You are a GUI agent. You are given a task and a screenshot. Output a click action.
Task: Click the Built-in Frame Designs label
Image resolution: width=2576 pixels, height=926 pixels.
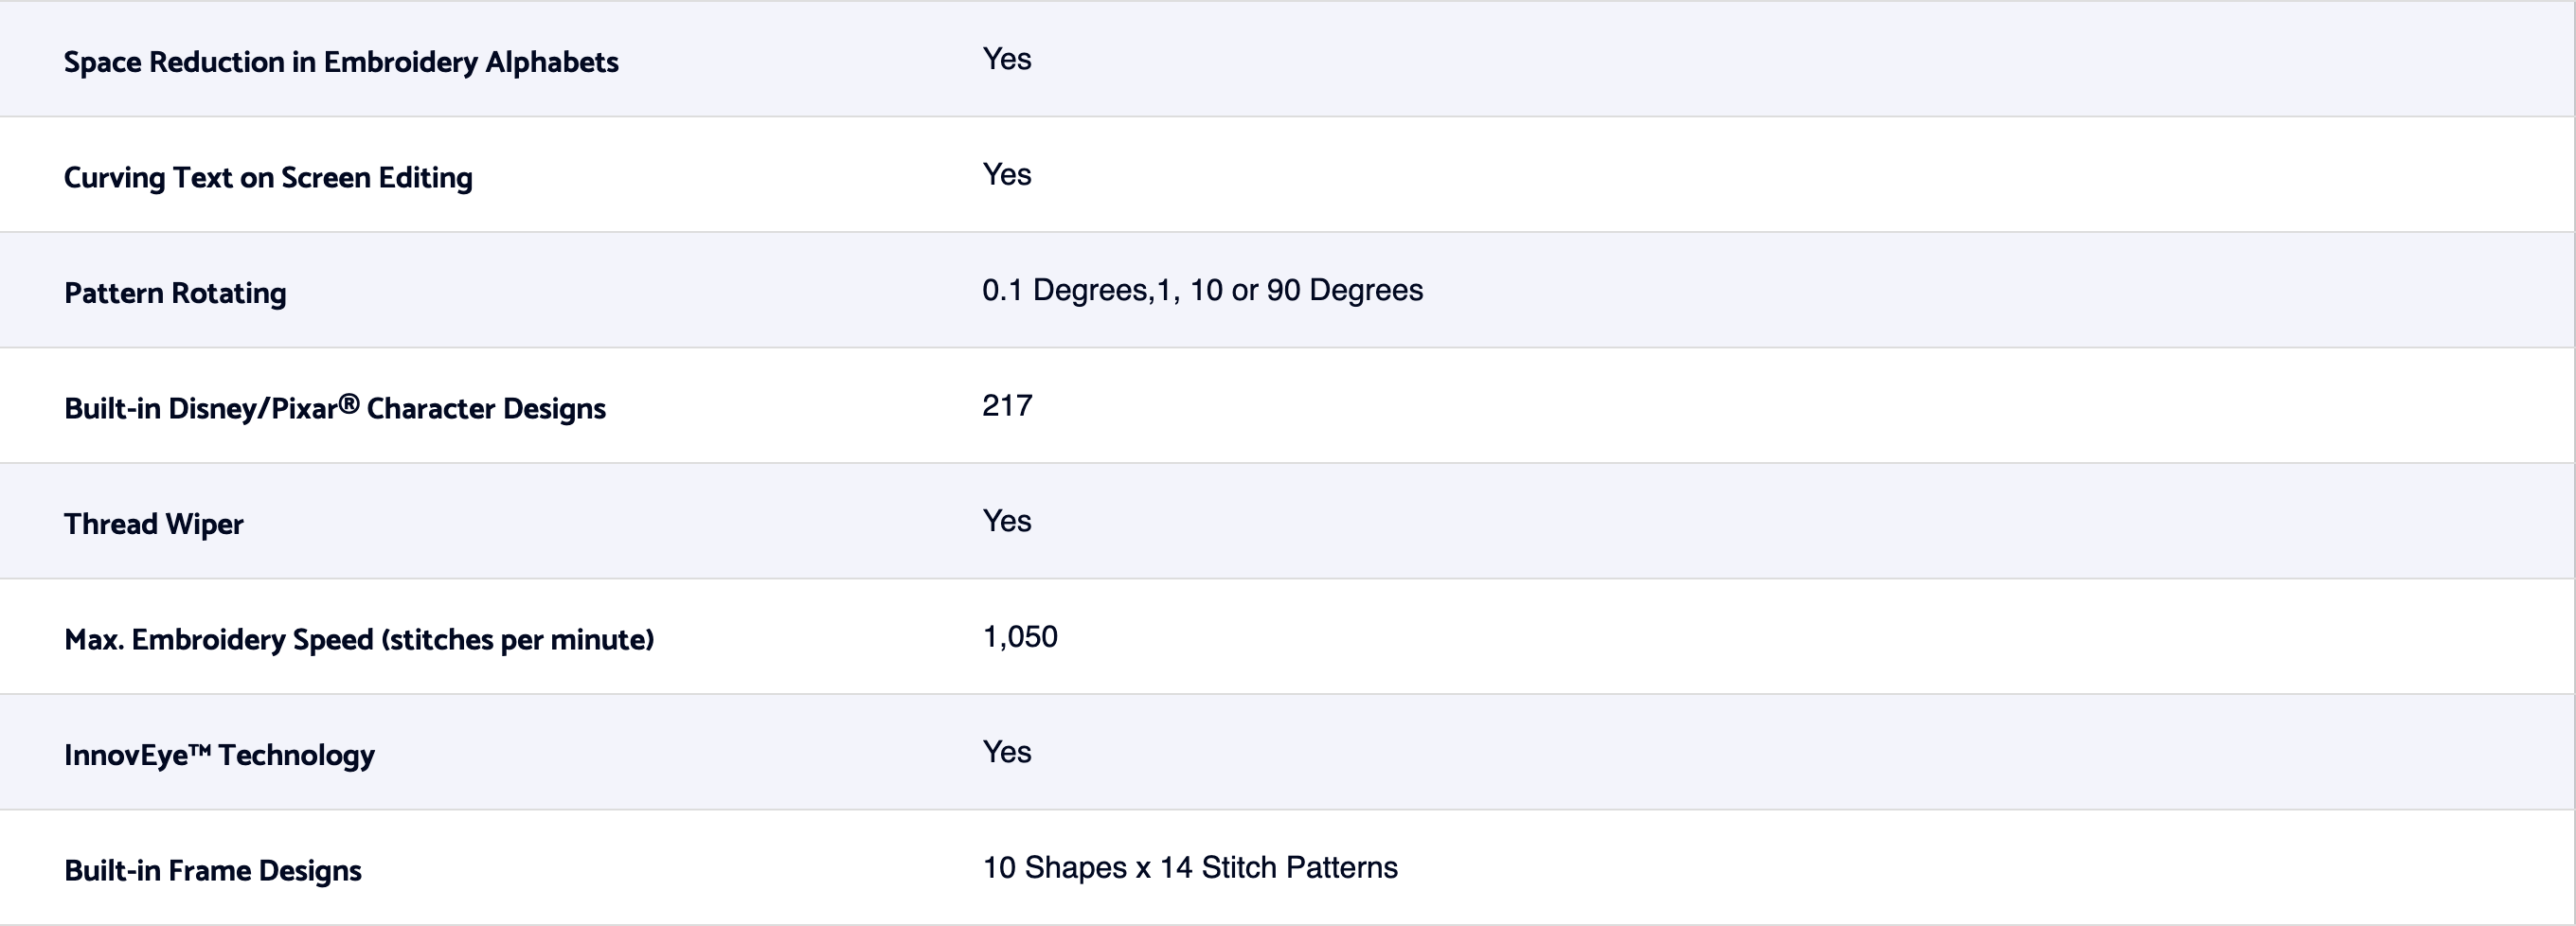[x=212, y=871]
